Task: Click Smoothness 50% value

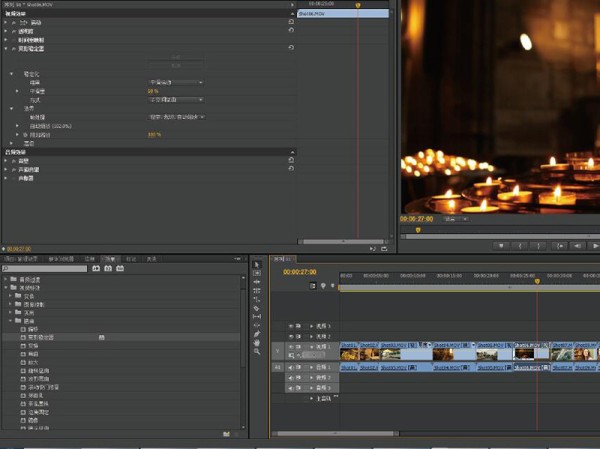Action: [153, 91]
